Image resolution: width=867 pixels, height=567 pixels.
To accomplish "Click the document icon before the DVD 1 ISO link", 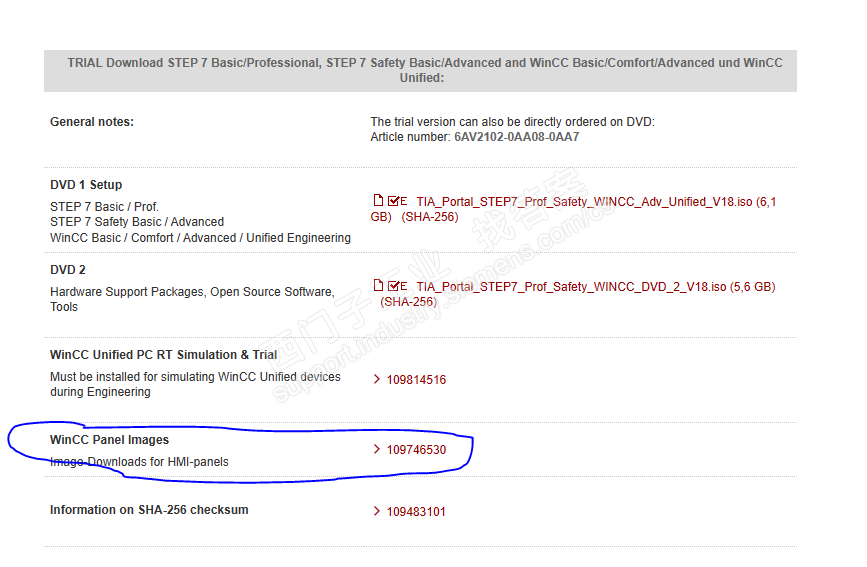I will (378, 200).
